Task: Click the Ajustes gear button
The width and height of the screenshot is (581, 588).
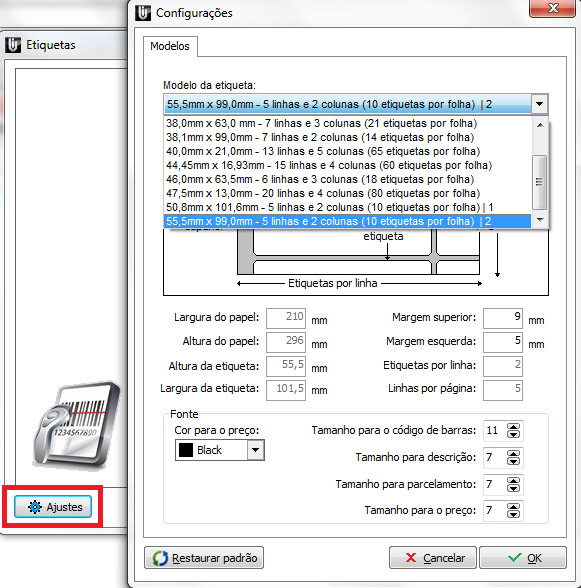Action: (53, 507)
